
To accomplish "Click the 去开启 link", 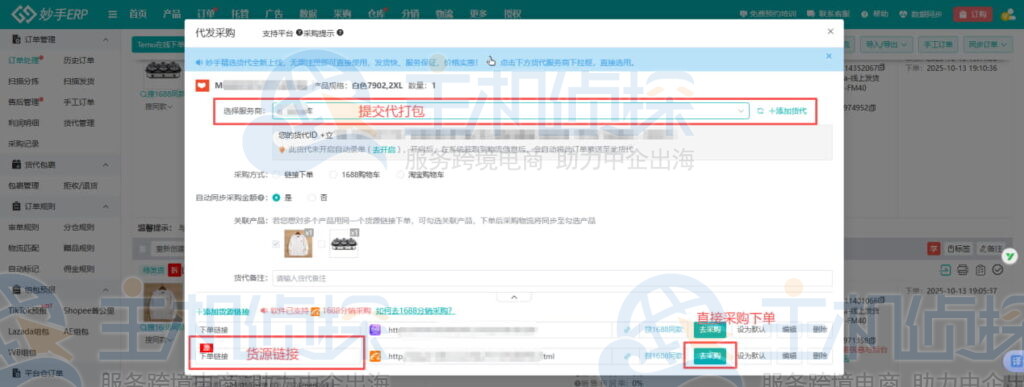I will point(383,149).
